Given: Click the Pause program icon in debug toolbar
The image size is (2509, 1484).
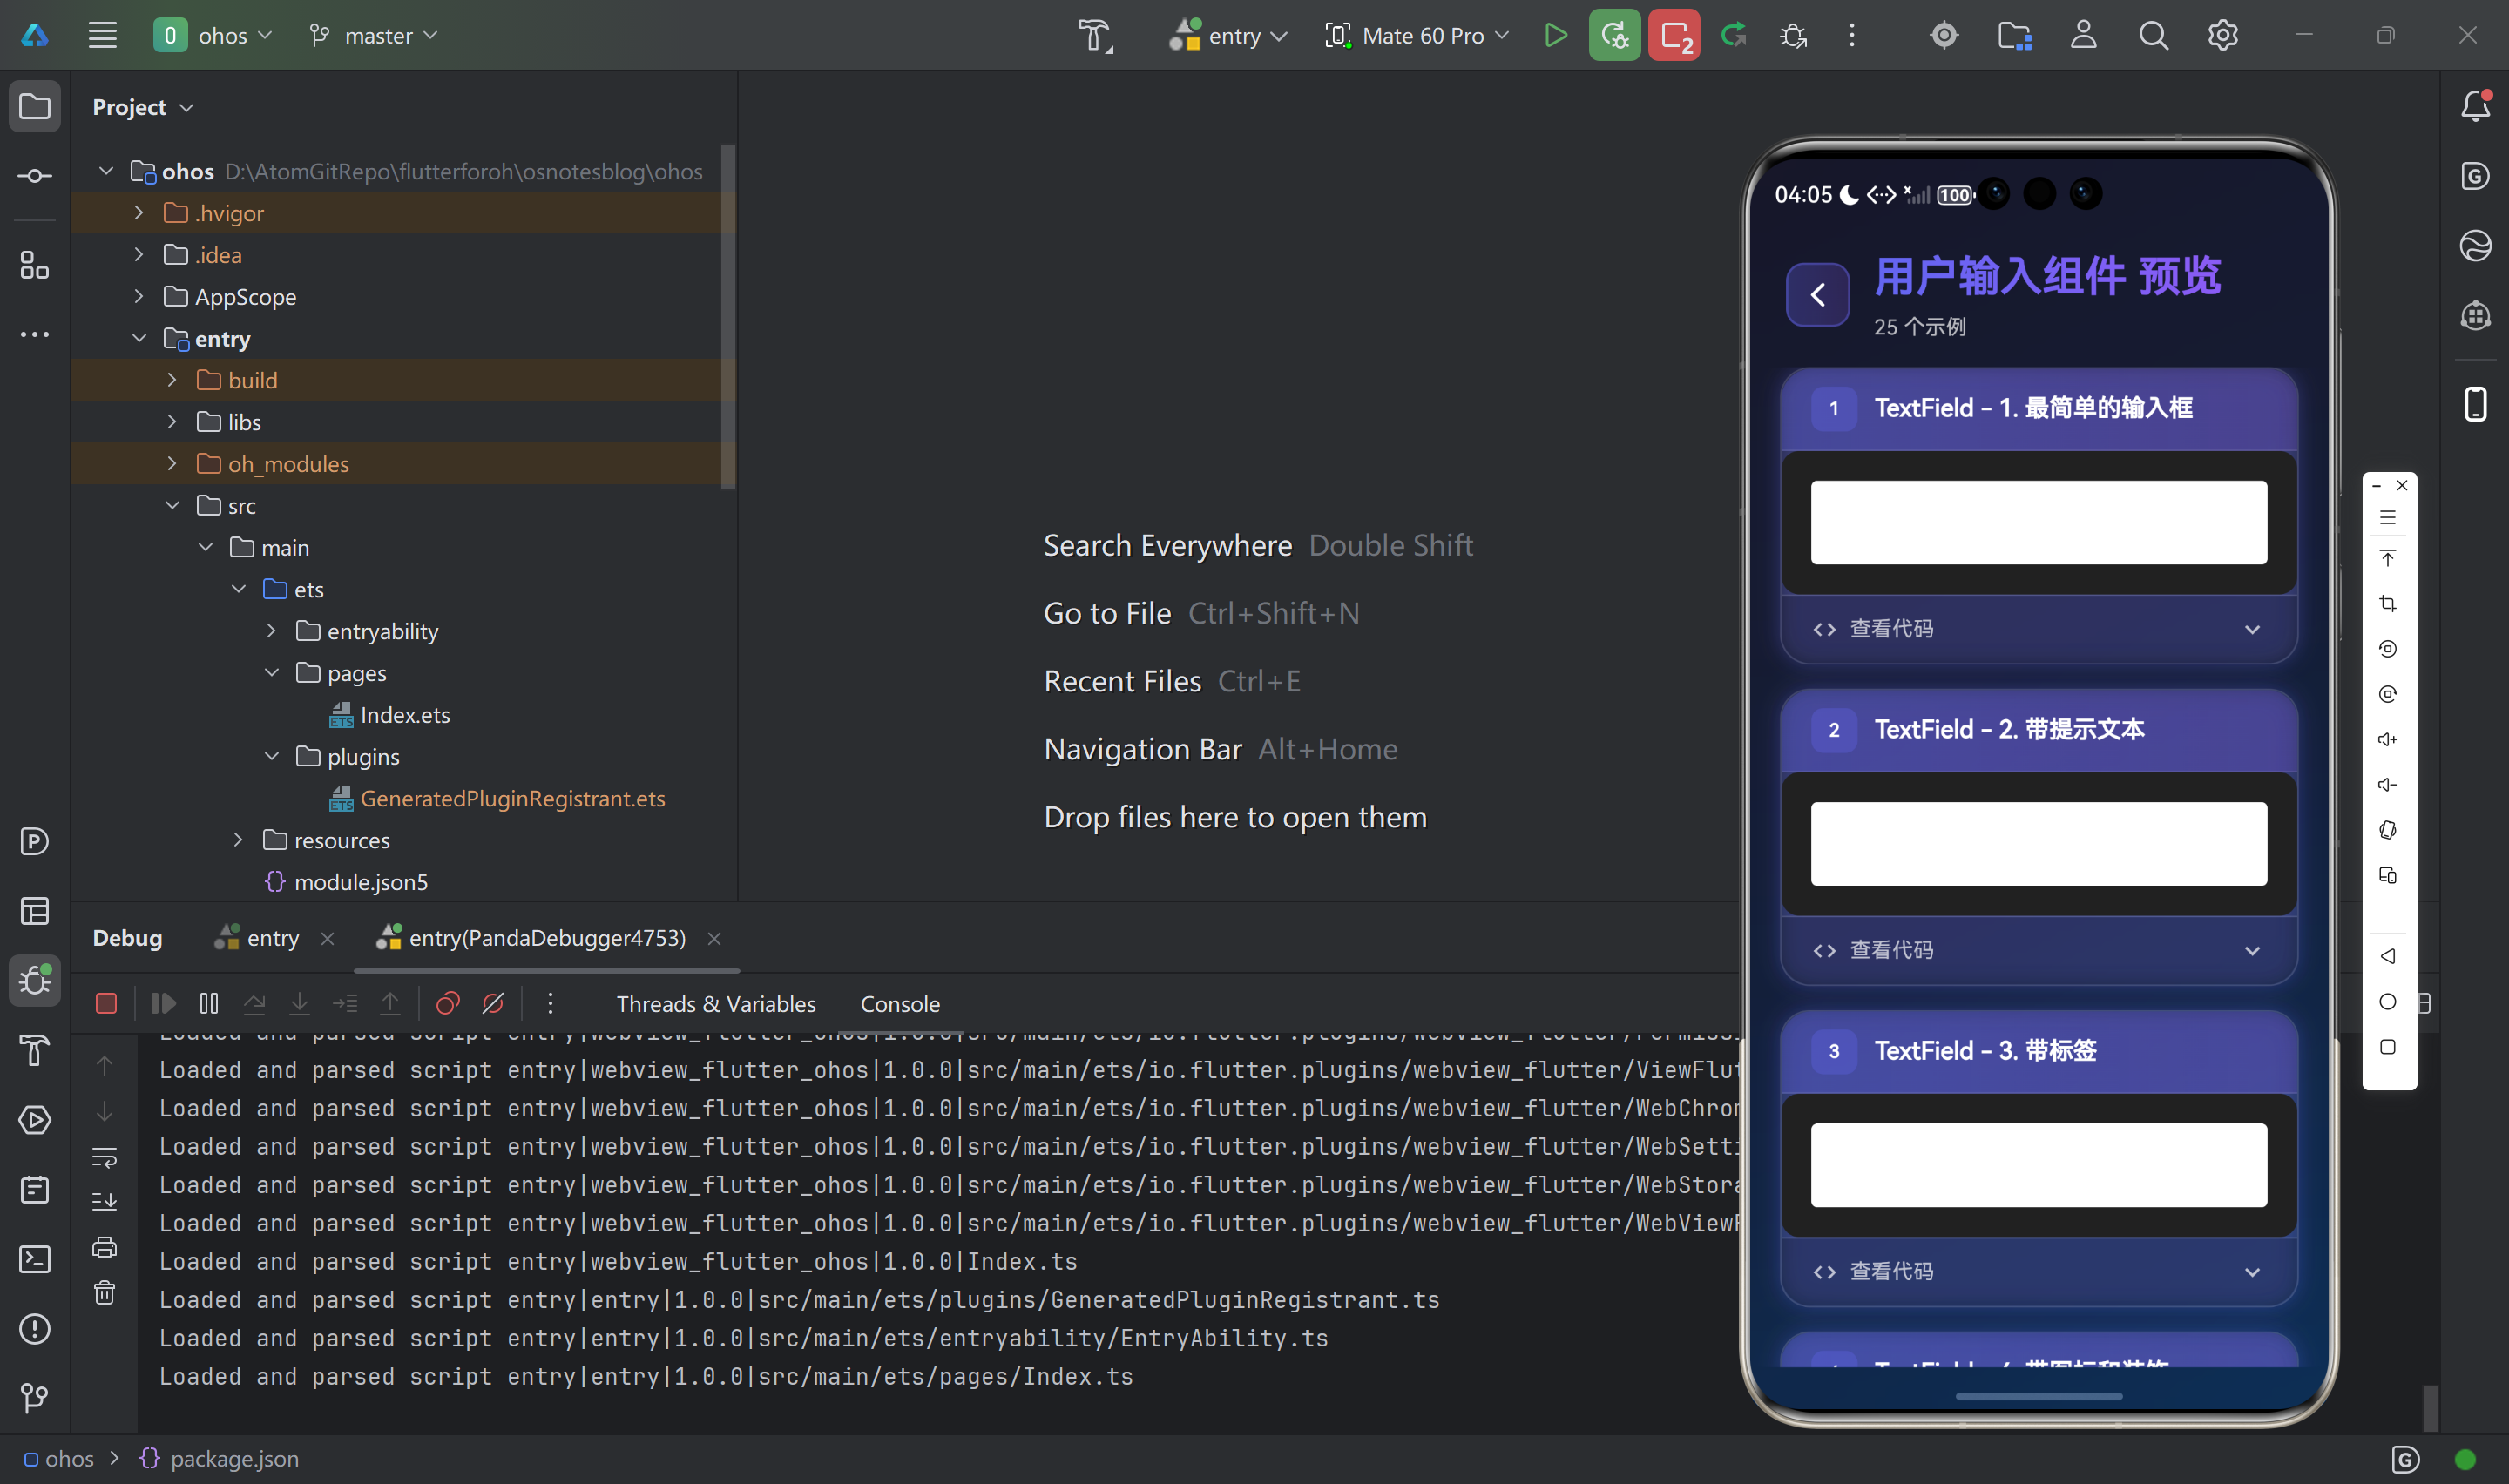Looking at the screenshot, I should pos(209,1003).
